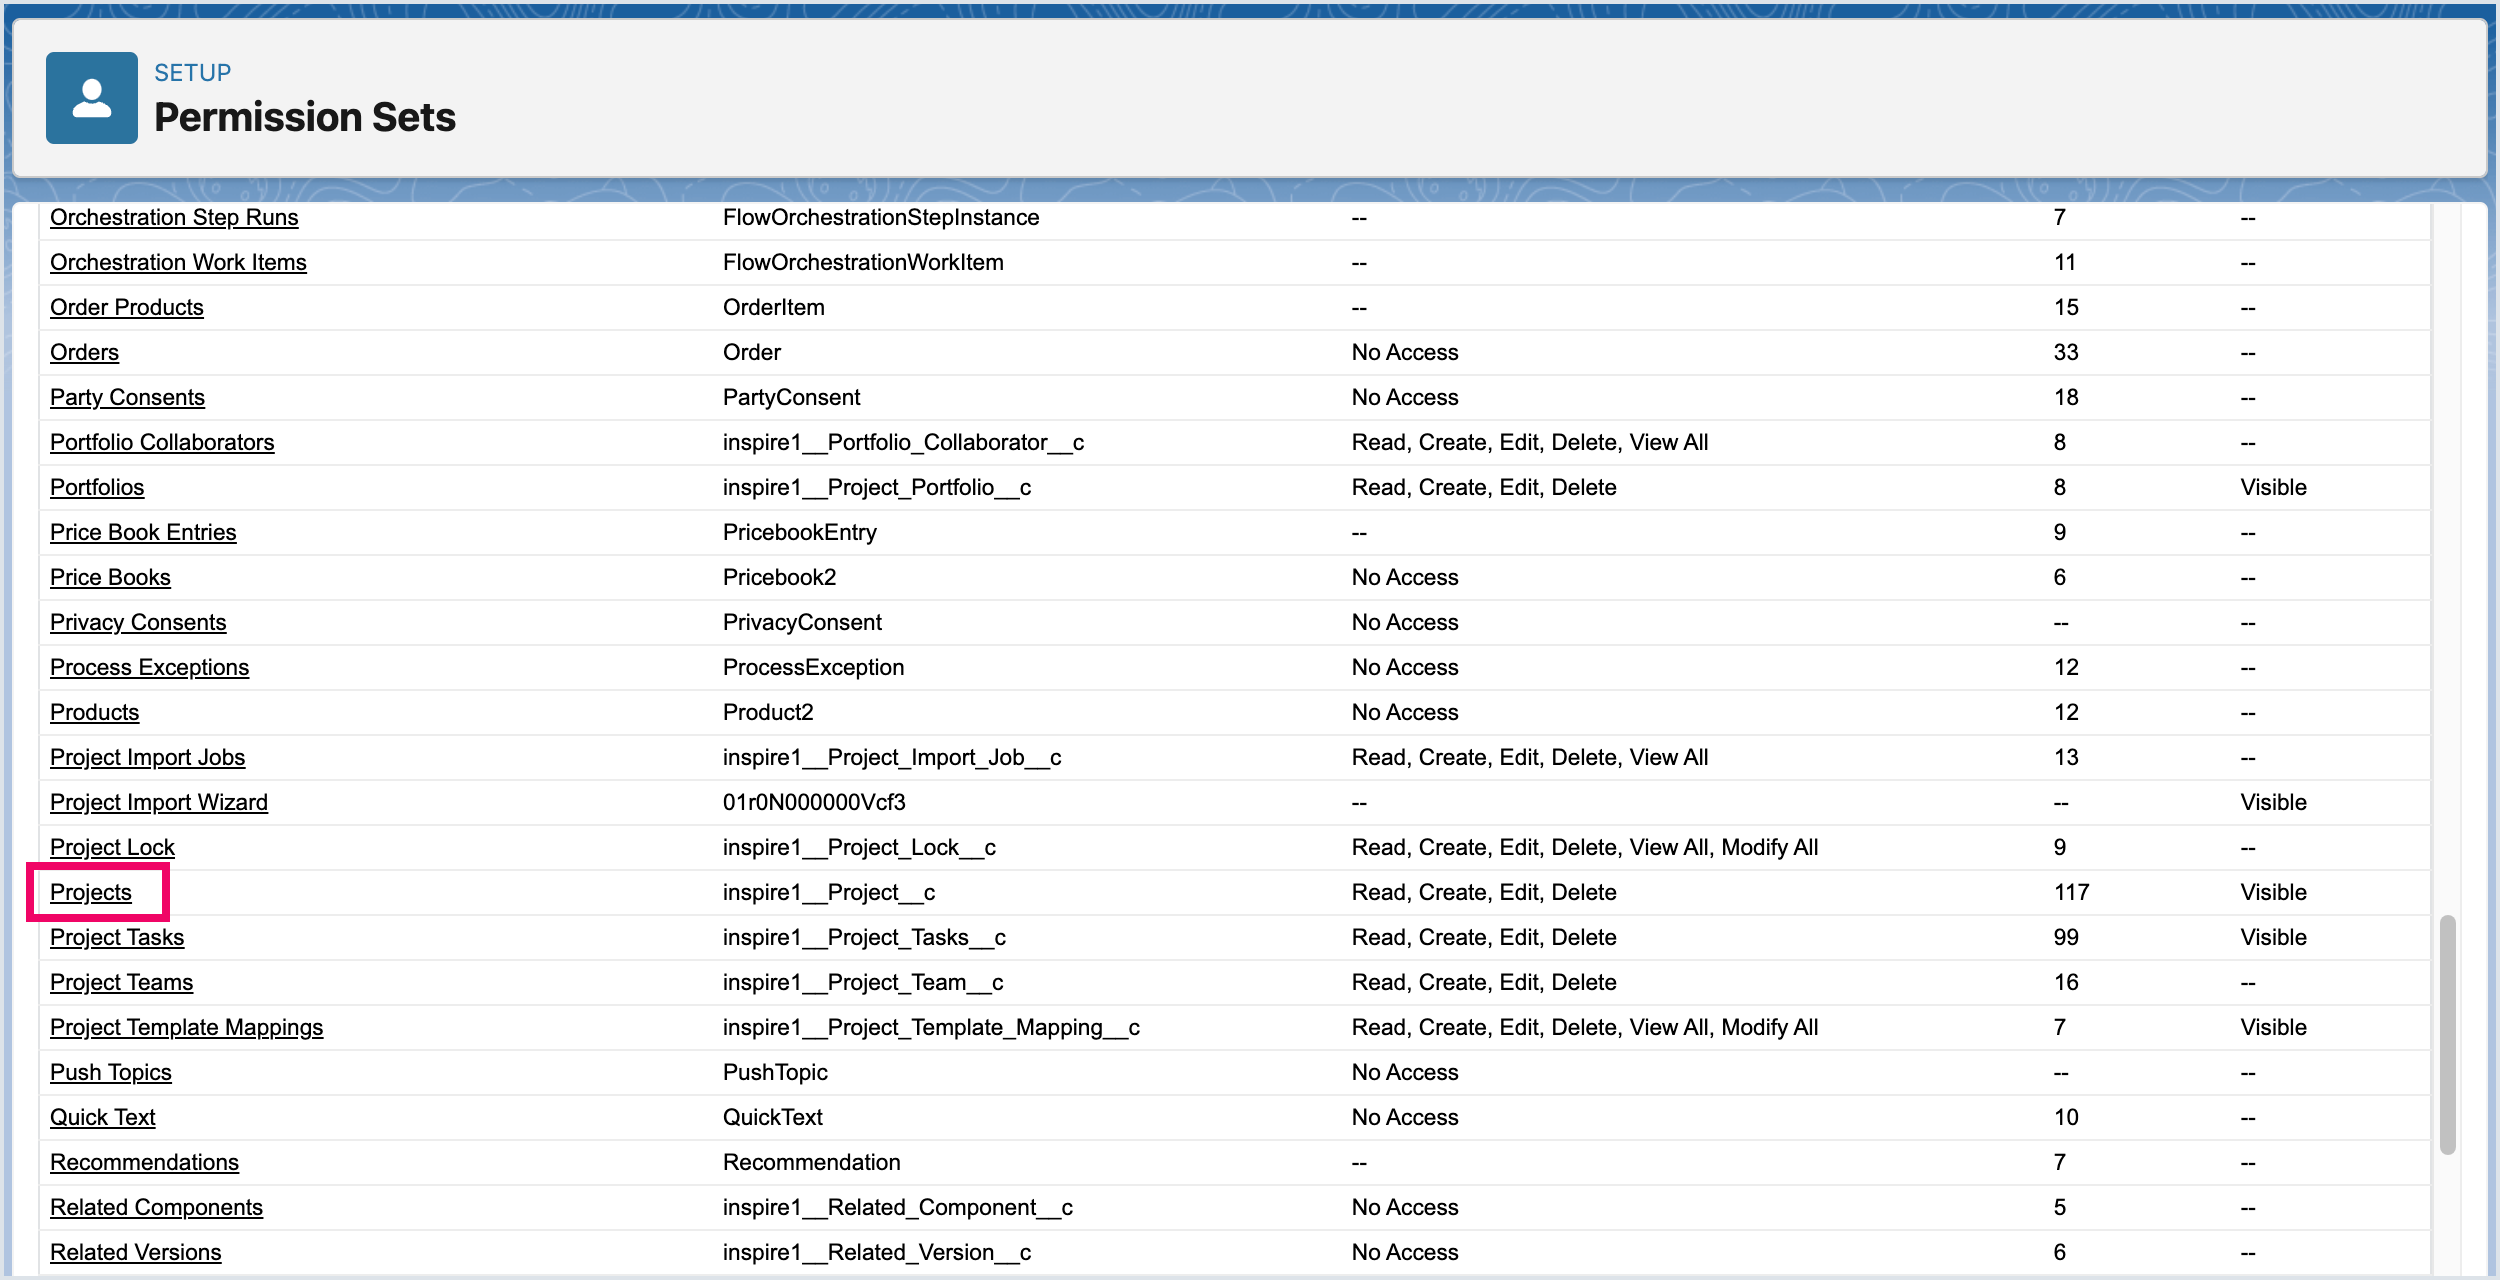This screenshot has width=2500, height=1280.
Task: Click the 33 field count for Orders
Action: click(x=2066, y=352)
